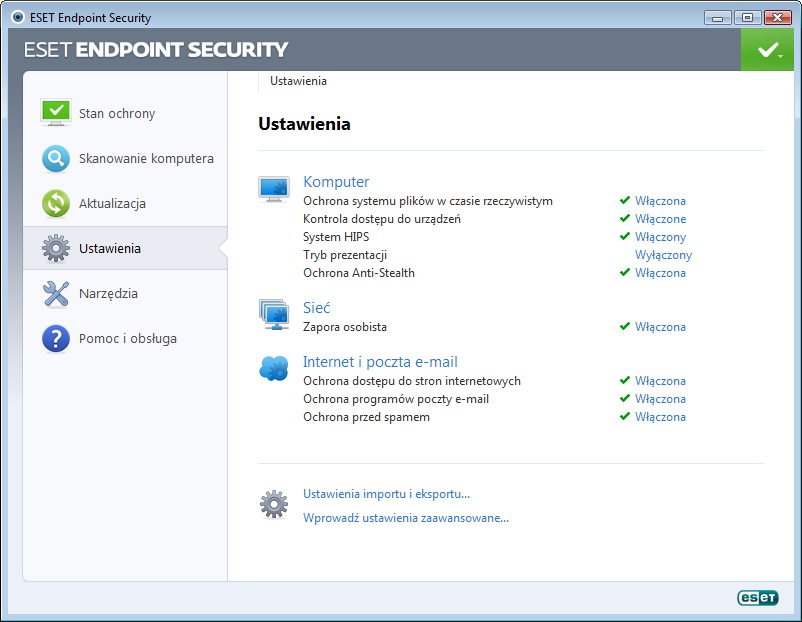Click the Ustawienia gear icon in sidebar
This screenshot has height=622, width=802.
coord(56,249)
